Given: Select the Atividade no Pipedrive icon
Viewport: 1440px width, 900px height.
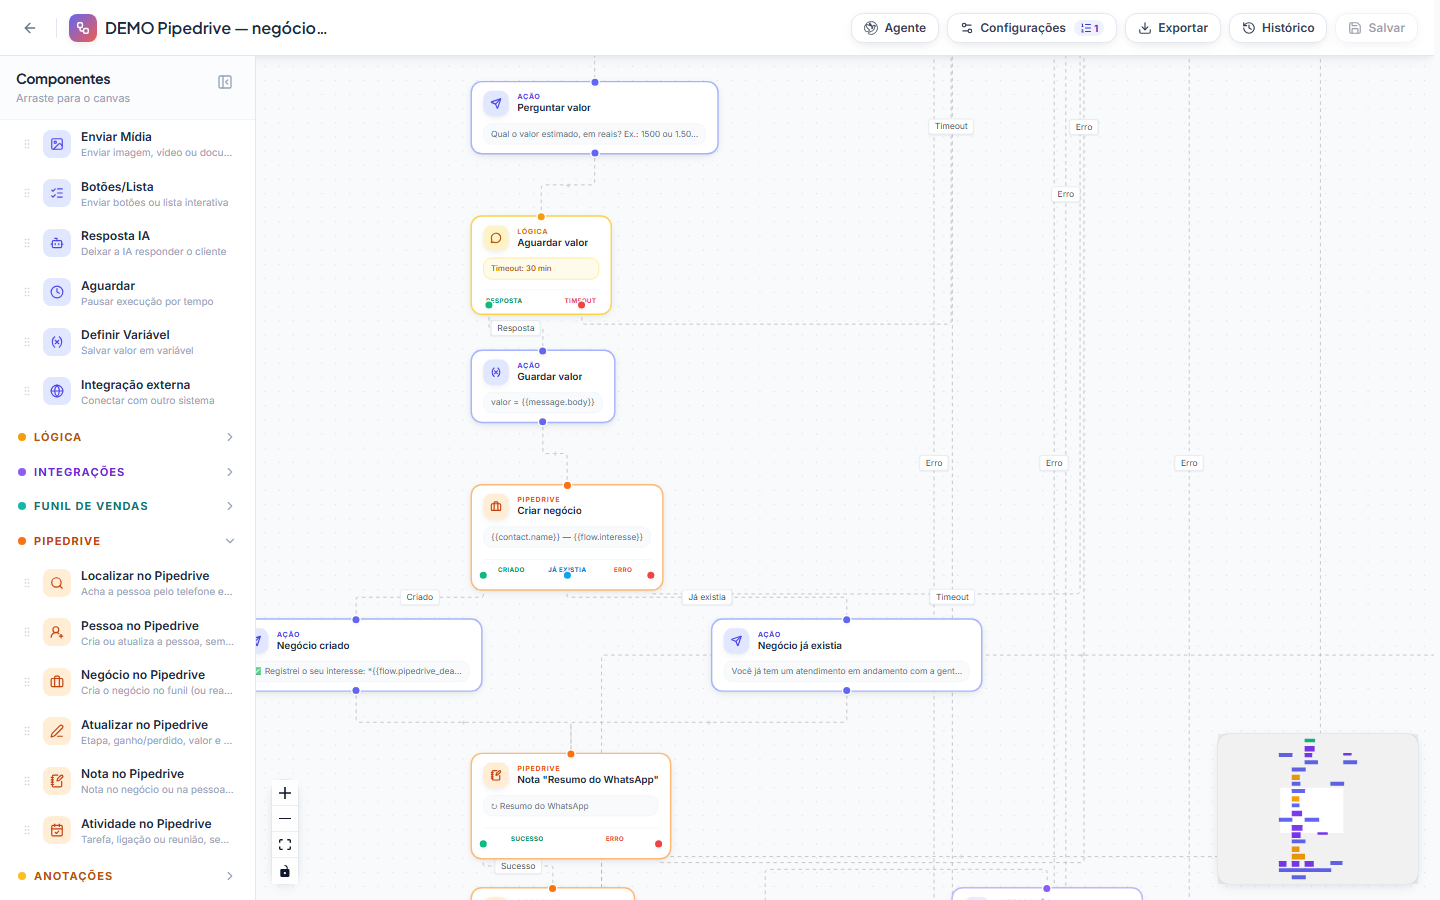Looking at the screenshot, I should point(57,831).
